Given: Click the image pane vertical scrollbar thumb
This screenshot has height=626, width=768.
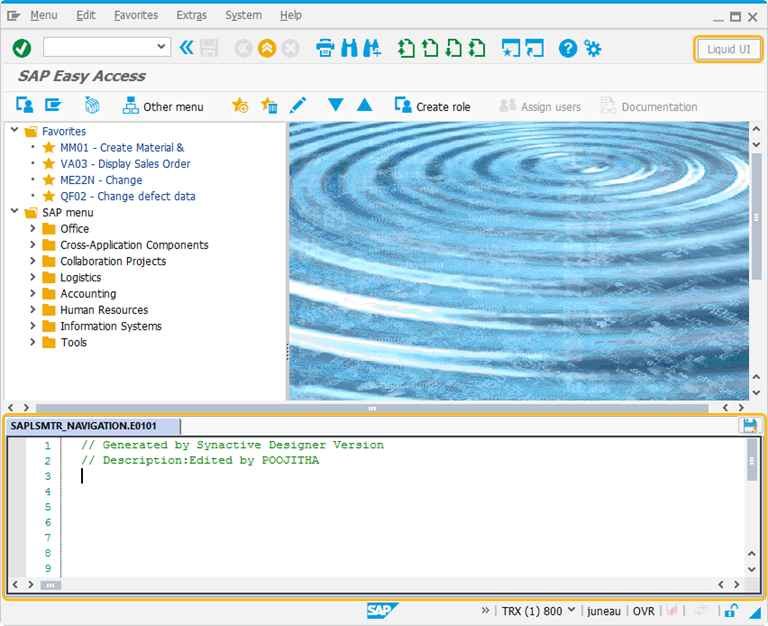Looking at the screenshot, I should [x=756, y=217].
